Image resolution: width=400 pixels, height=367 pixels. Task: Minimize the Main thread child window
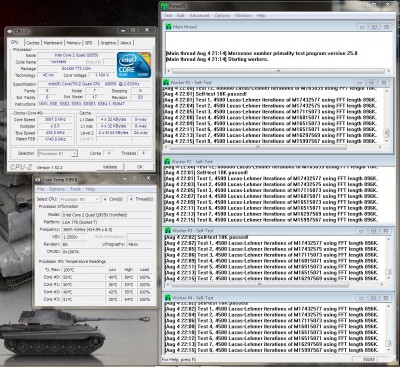click(362, 27)
